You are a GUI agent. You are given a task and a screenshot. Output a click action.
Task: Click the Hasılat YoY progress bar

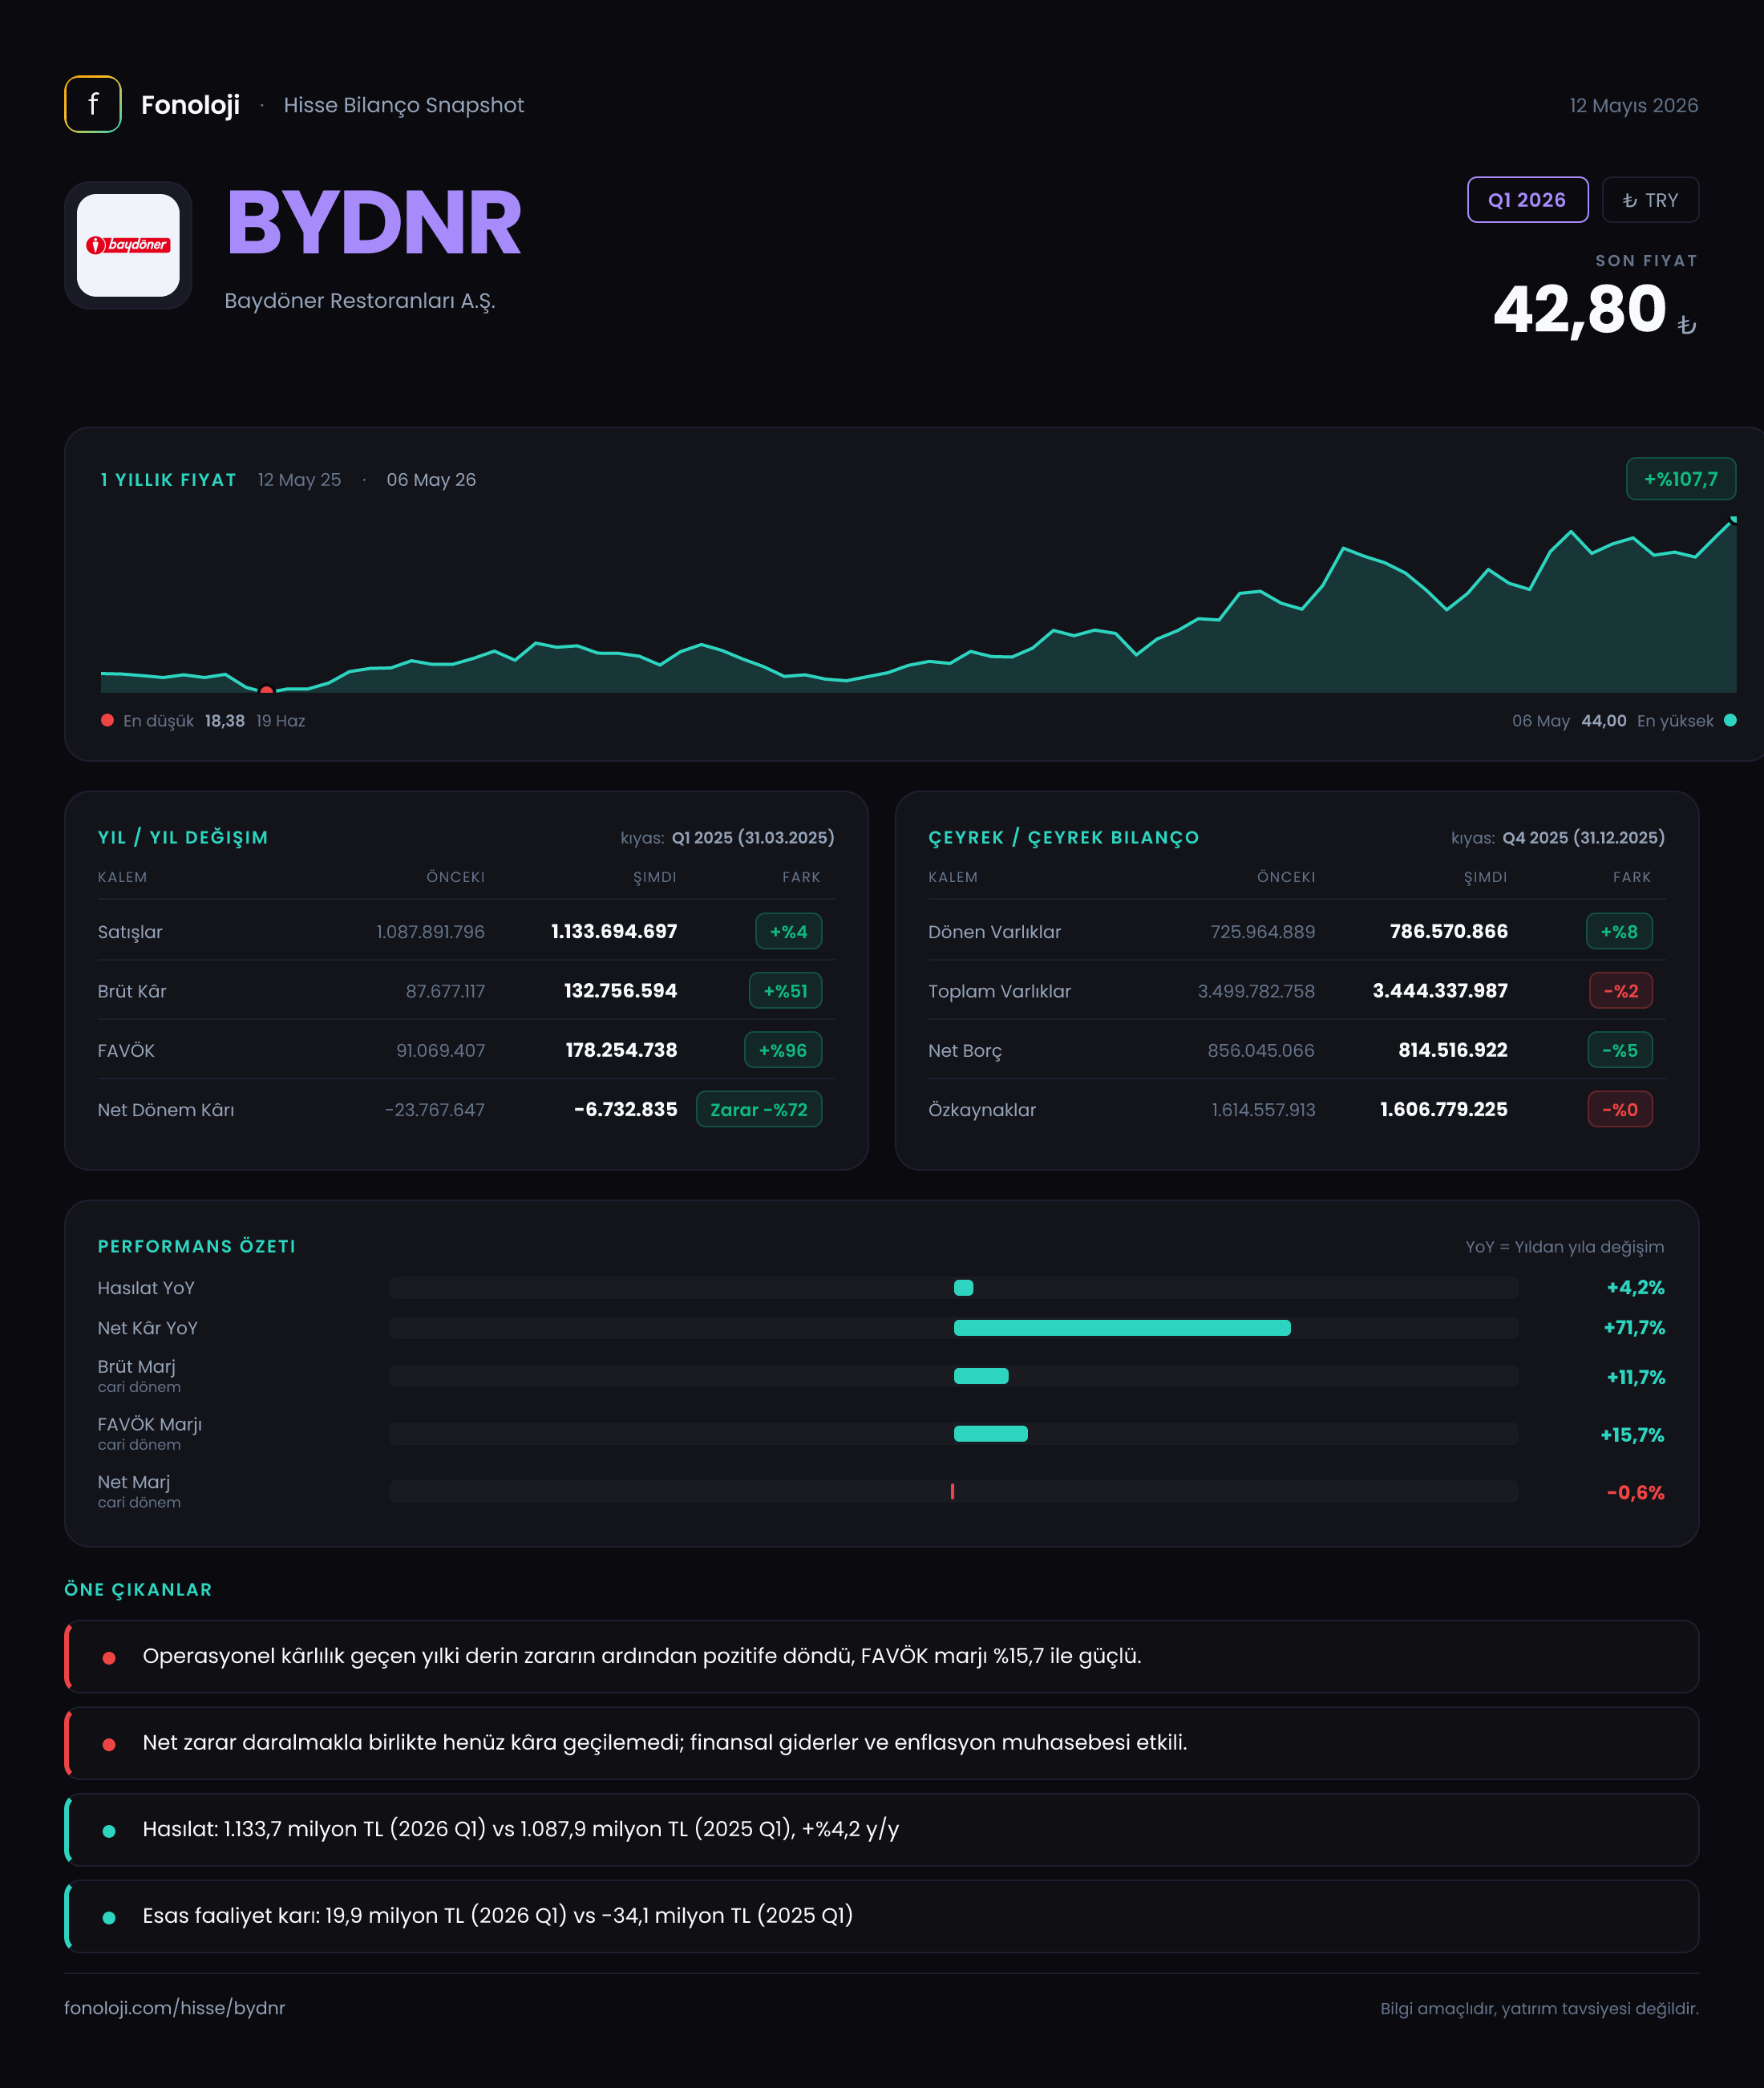[x=954, y=1287]
